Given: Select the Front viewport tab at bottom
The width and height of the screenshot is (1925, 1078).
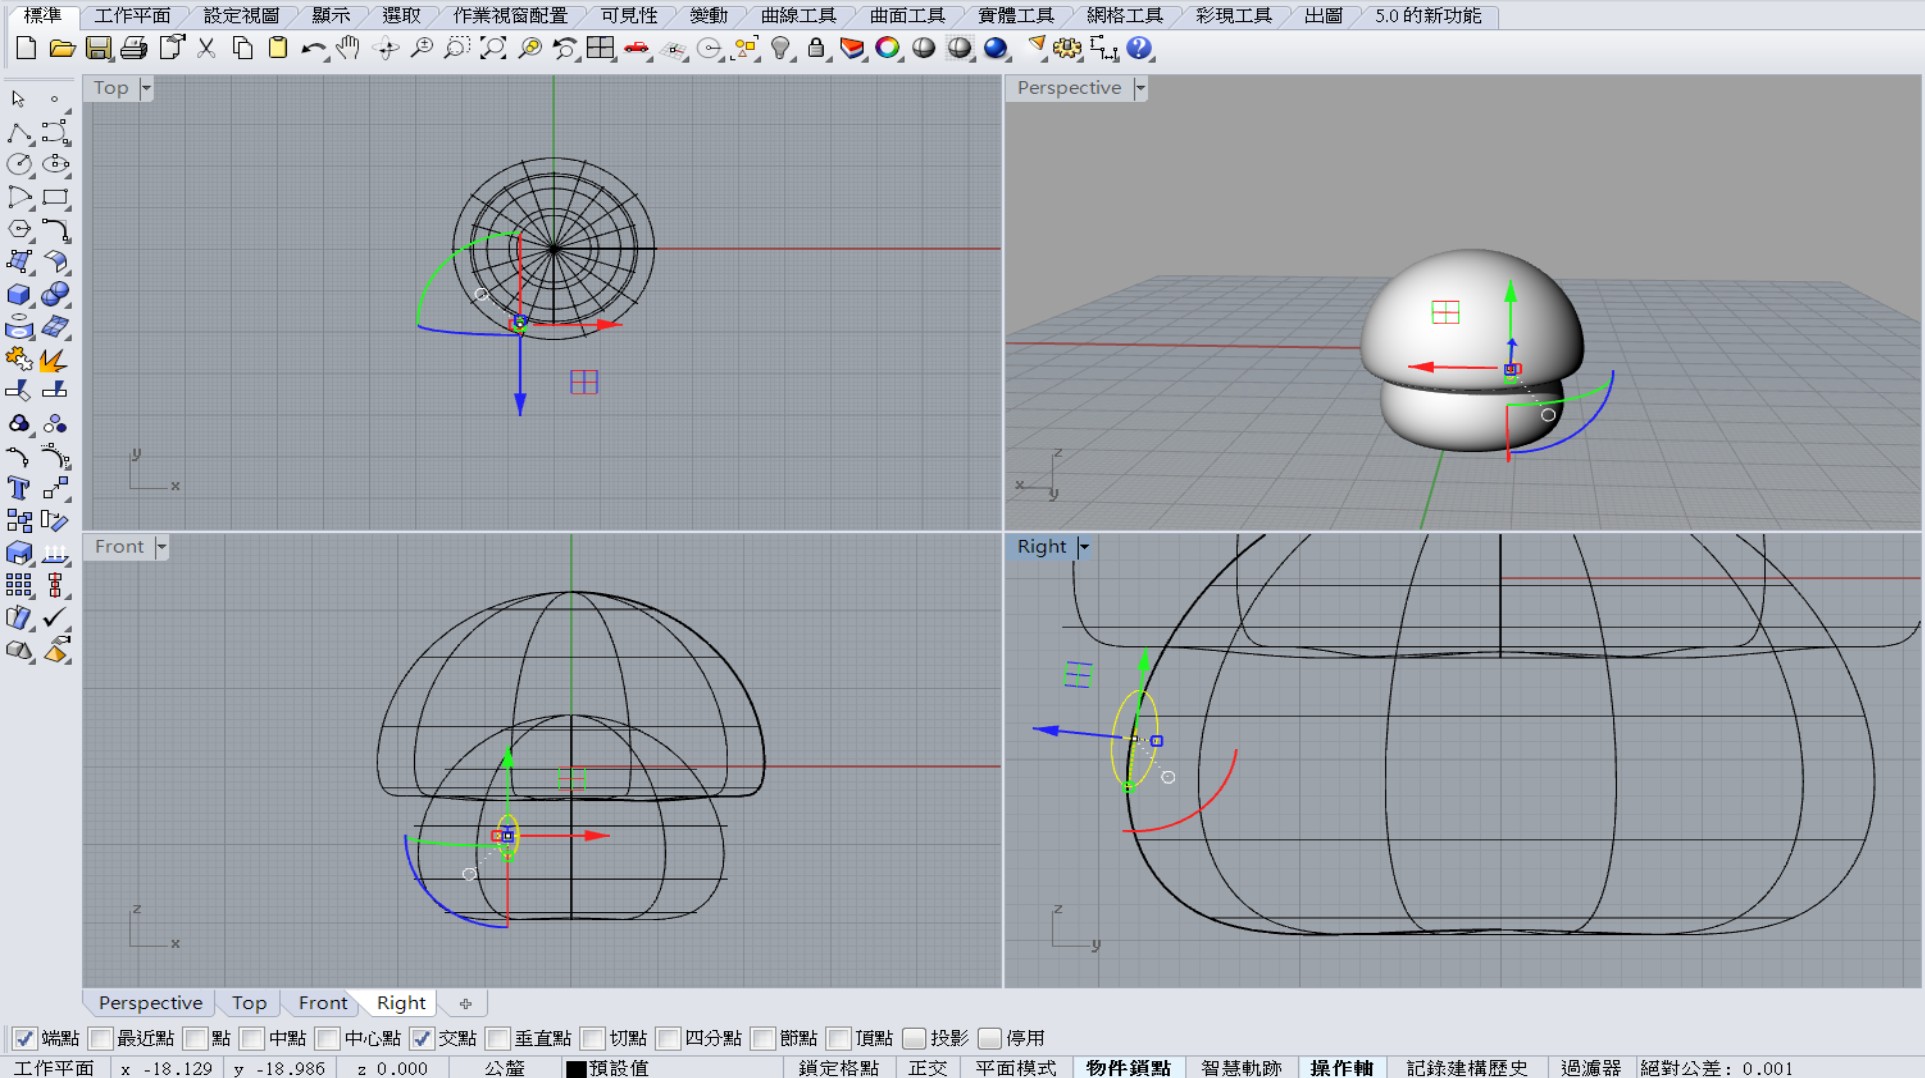Looking at the screenshot, I should point(323,1003).
